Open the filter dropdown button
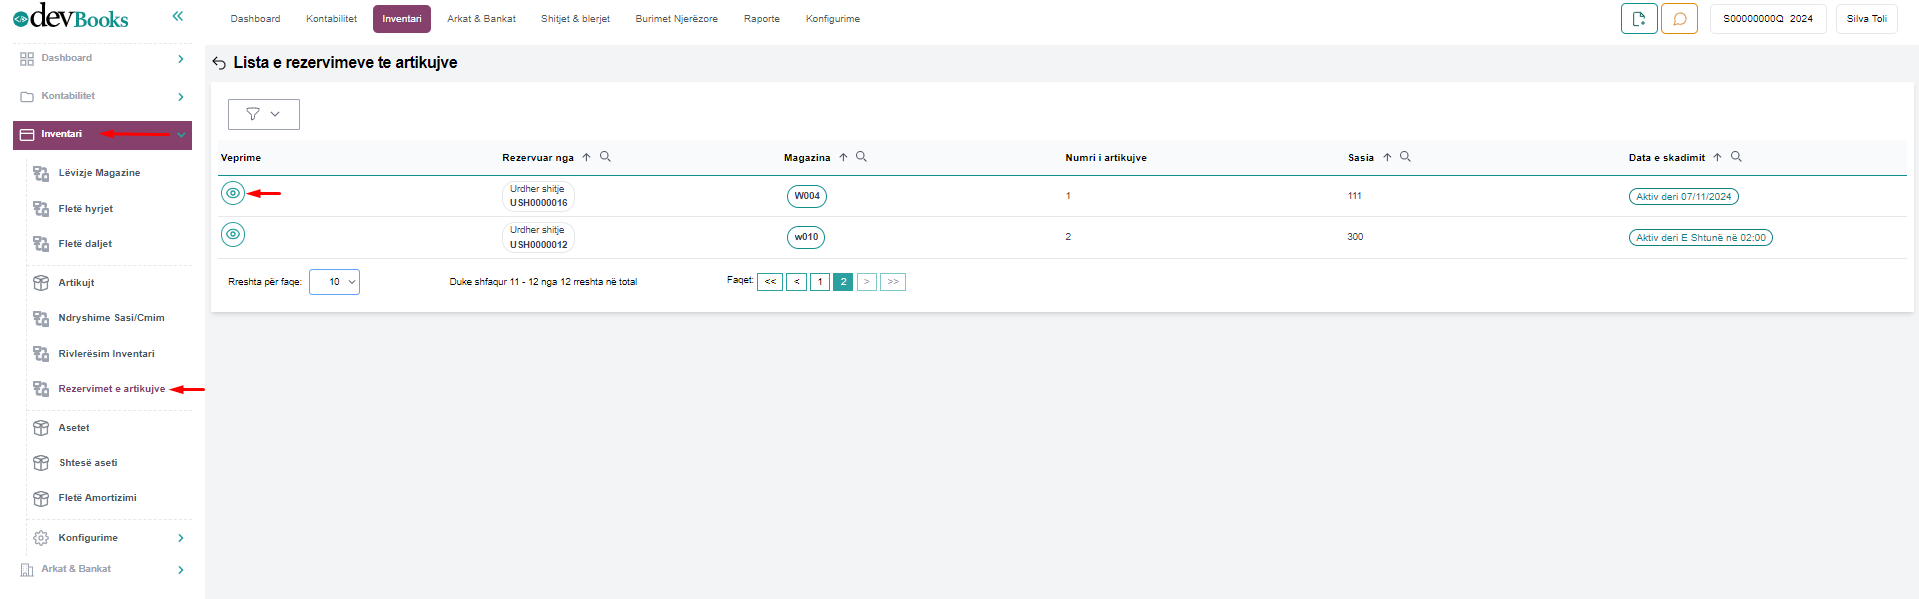The width and height of the screenshot is (1919, 599). coord(263,114)
